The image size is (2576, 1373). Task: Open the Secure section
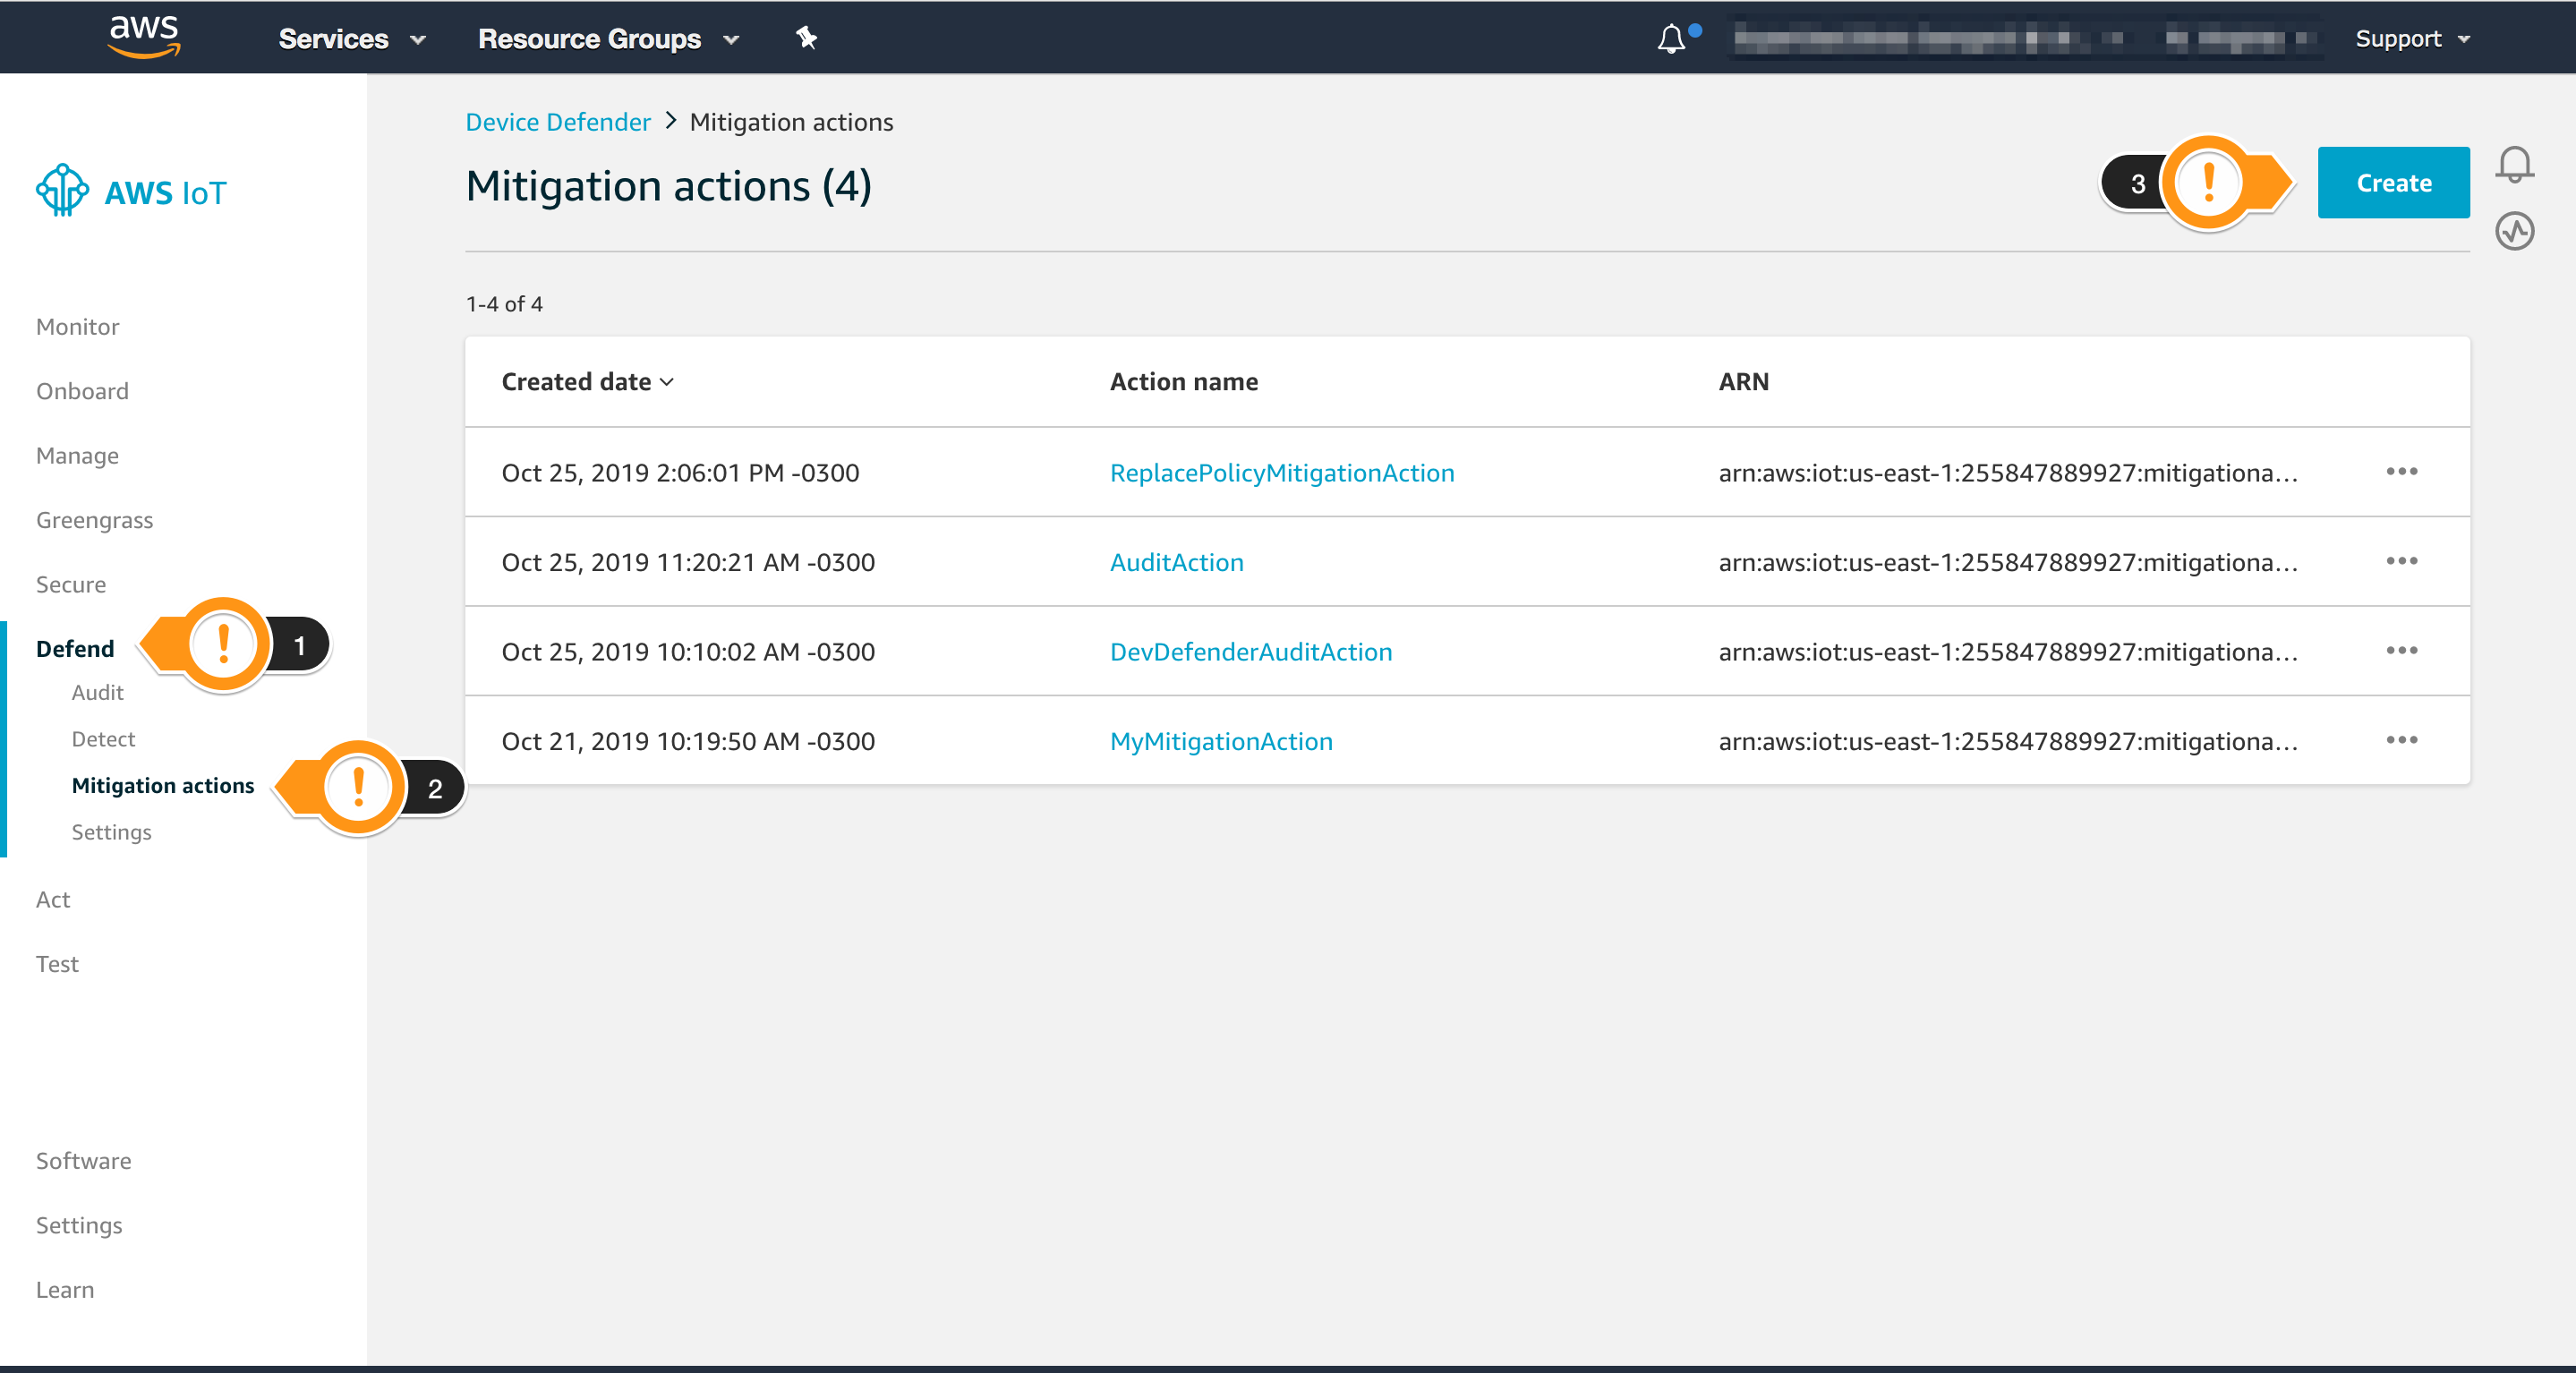click(70, 585)
